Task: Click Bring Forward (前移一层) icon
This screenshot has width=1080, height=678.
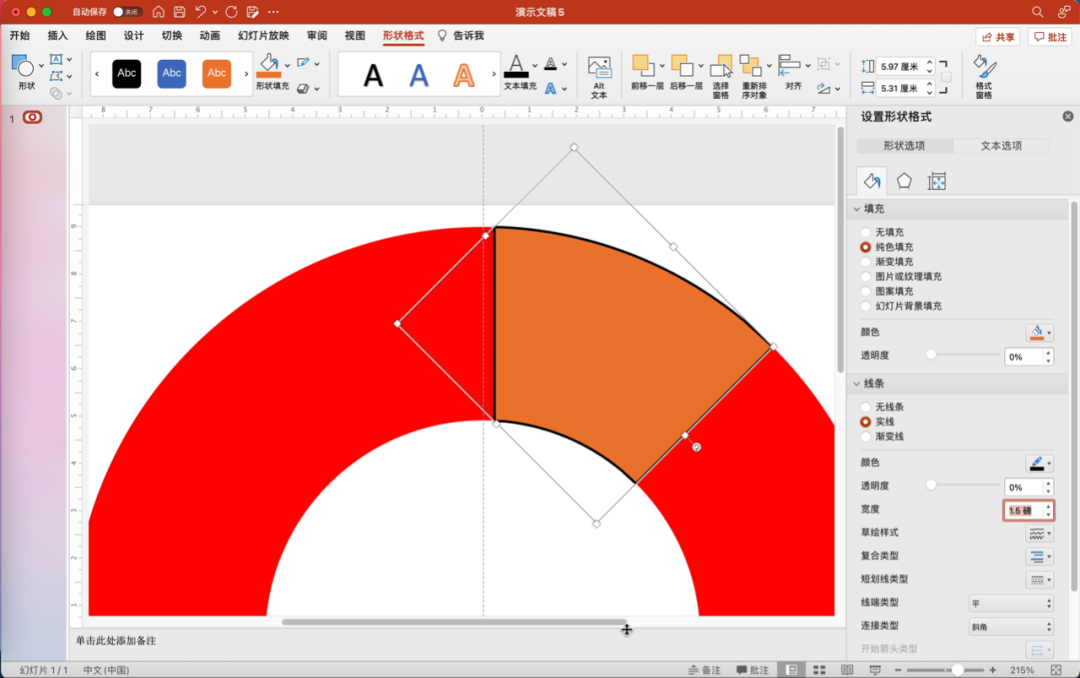Action: (x=643, y=67)
